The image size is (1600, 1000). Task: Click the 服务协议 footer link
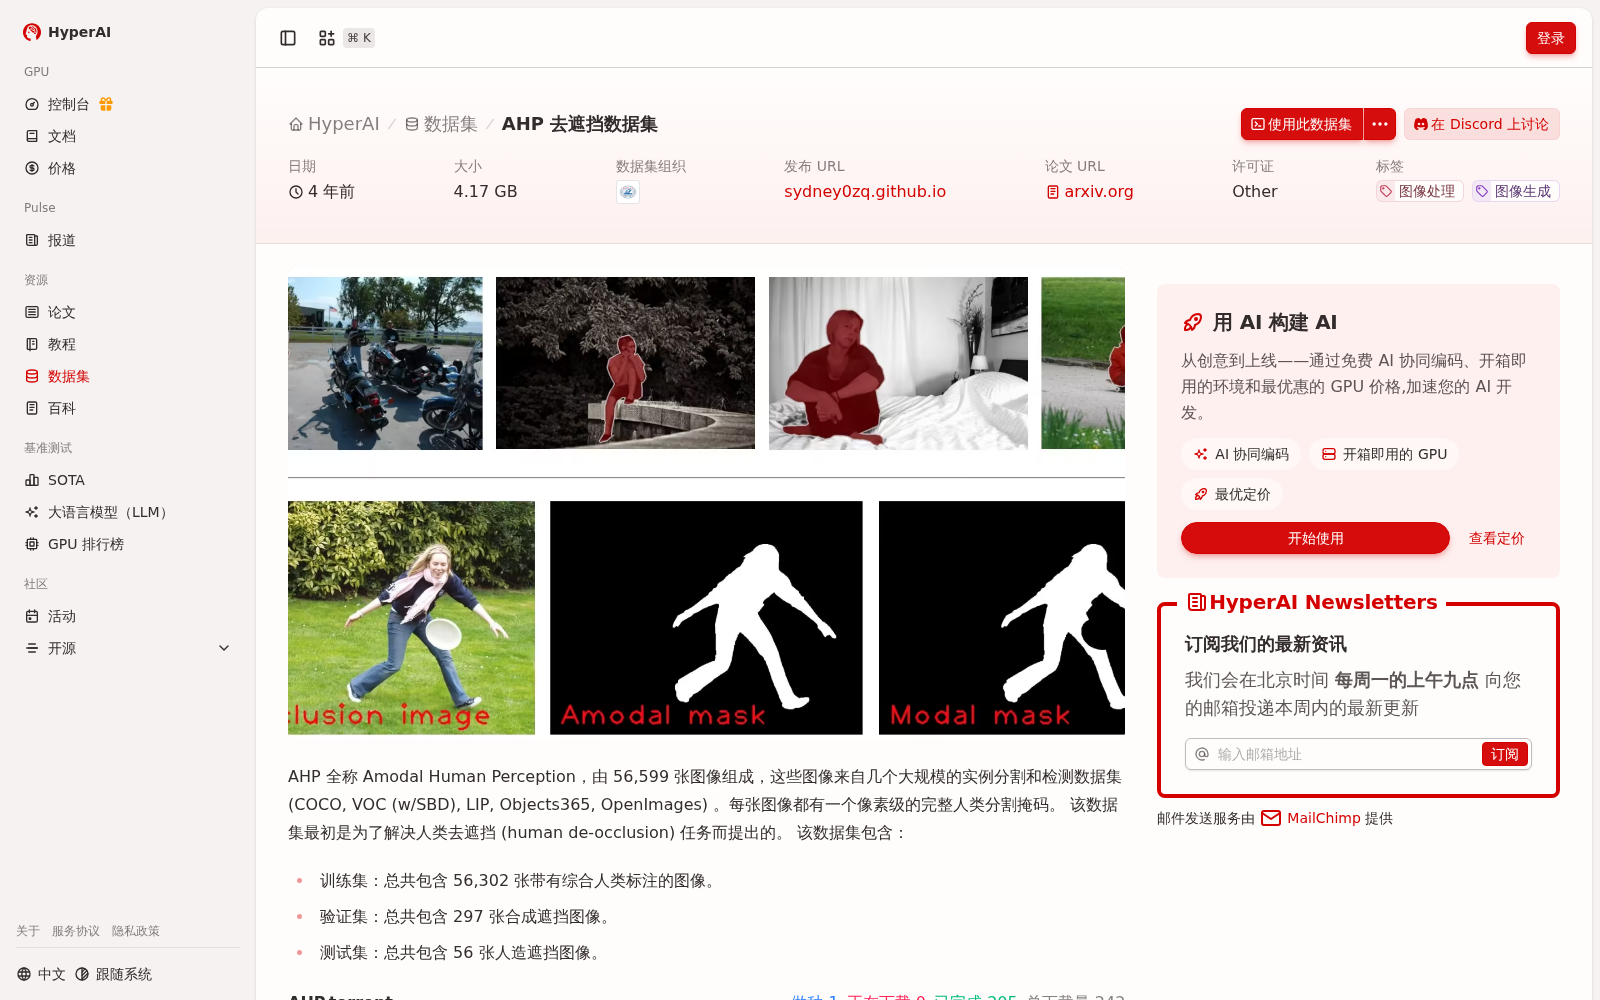point(76,931)
